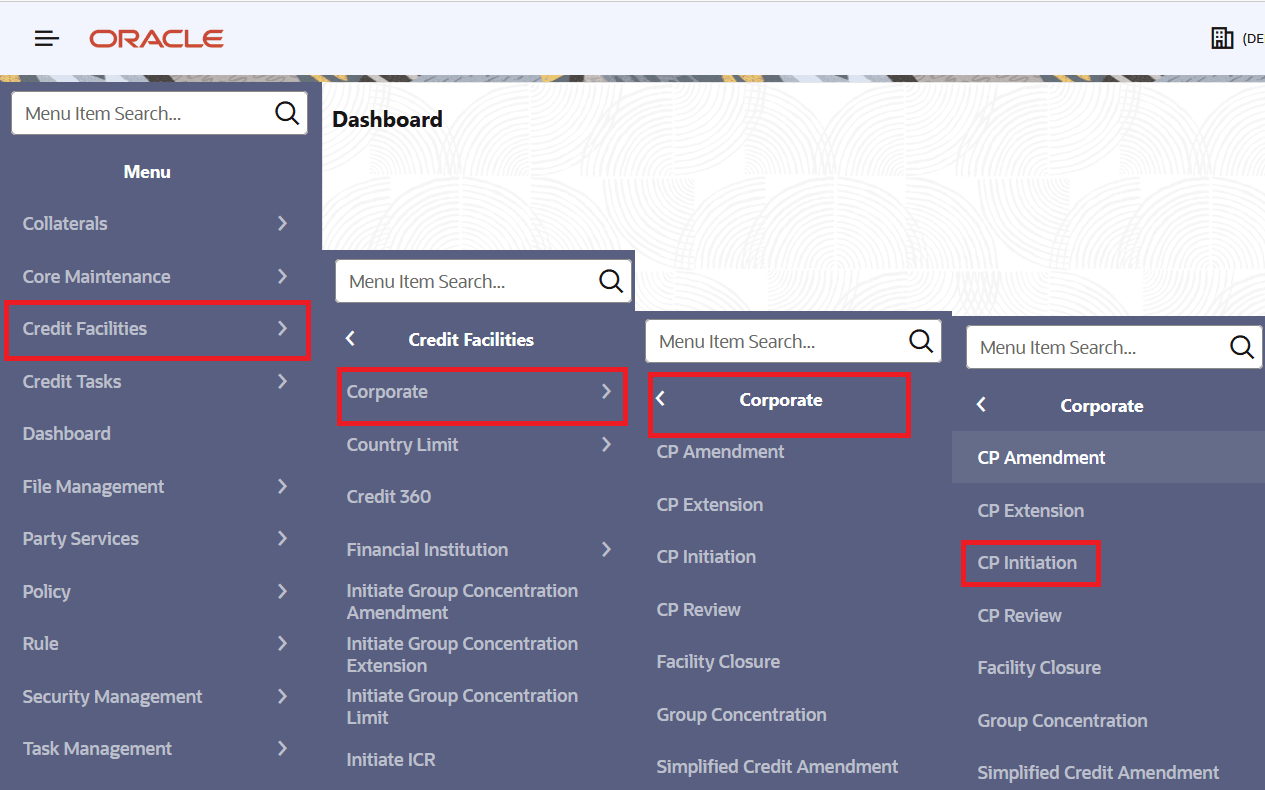The height and width of the screenshot is (790, 1265).
Task: Click the Dashboard page heading
Action: pyautogui.click(x=387, y=119)
